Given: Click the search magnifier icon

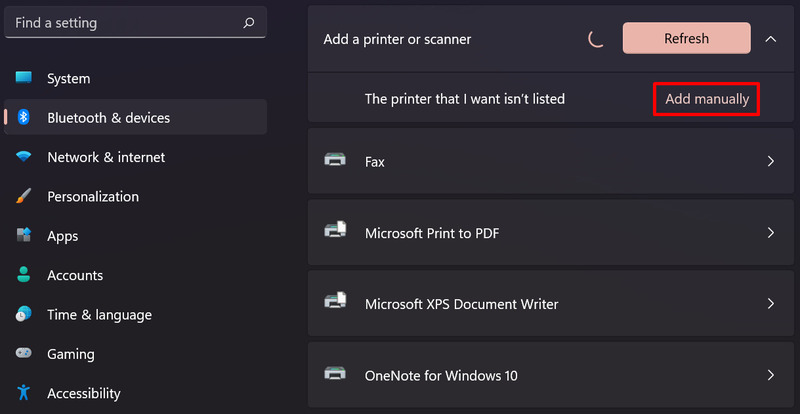Looking at the screenshot, I should point(248,23).
